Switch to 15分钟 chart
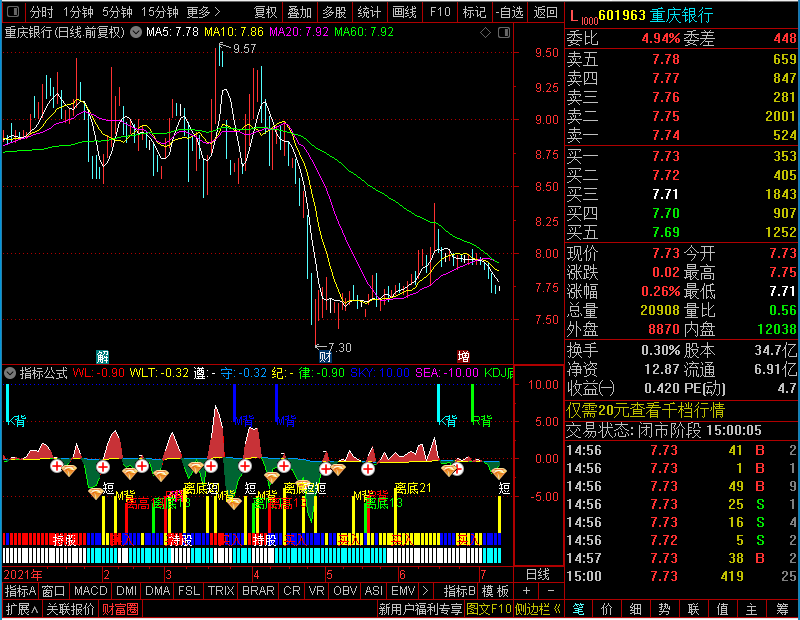This screenshot has height=620, width=800. [x=159, y=12]
